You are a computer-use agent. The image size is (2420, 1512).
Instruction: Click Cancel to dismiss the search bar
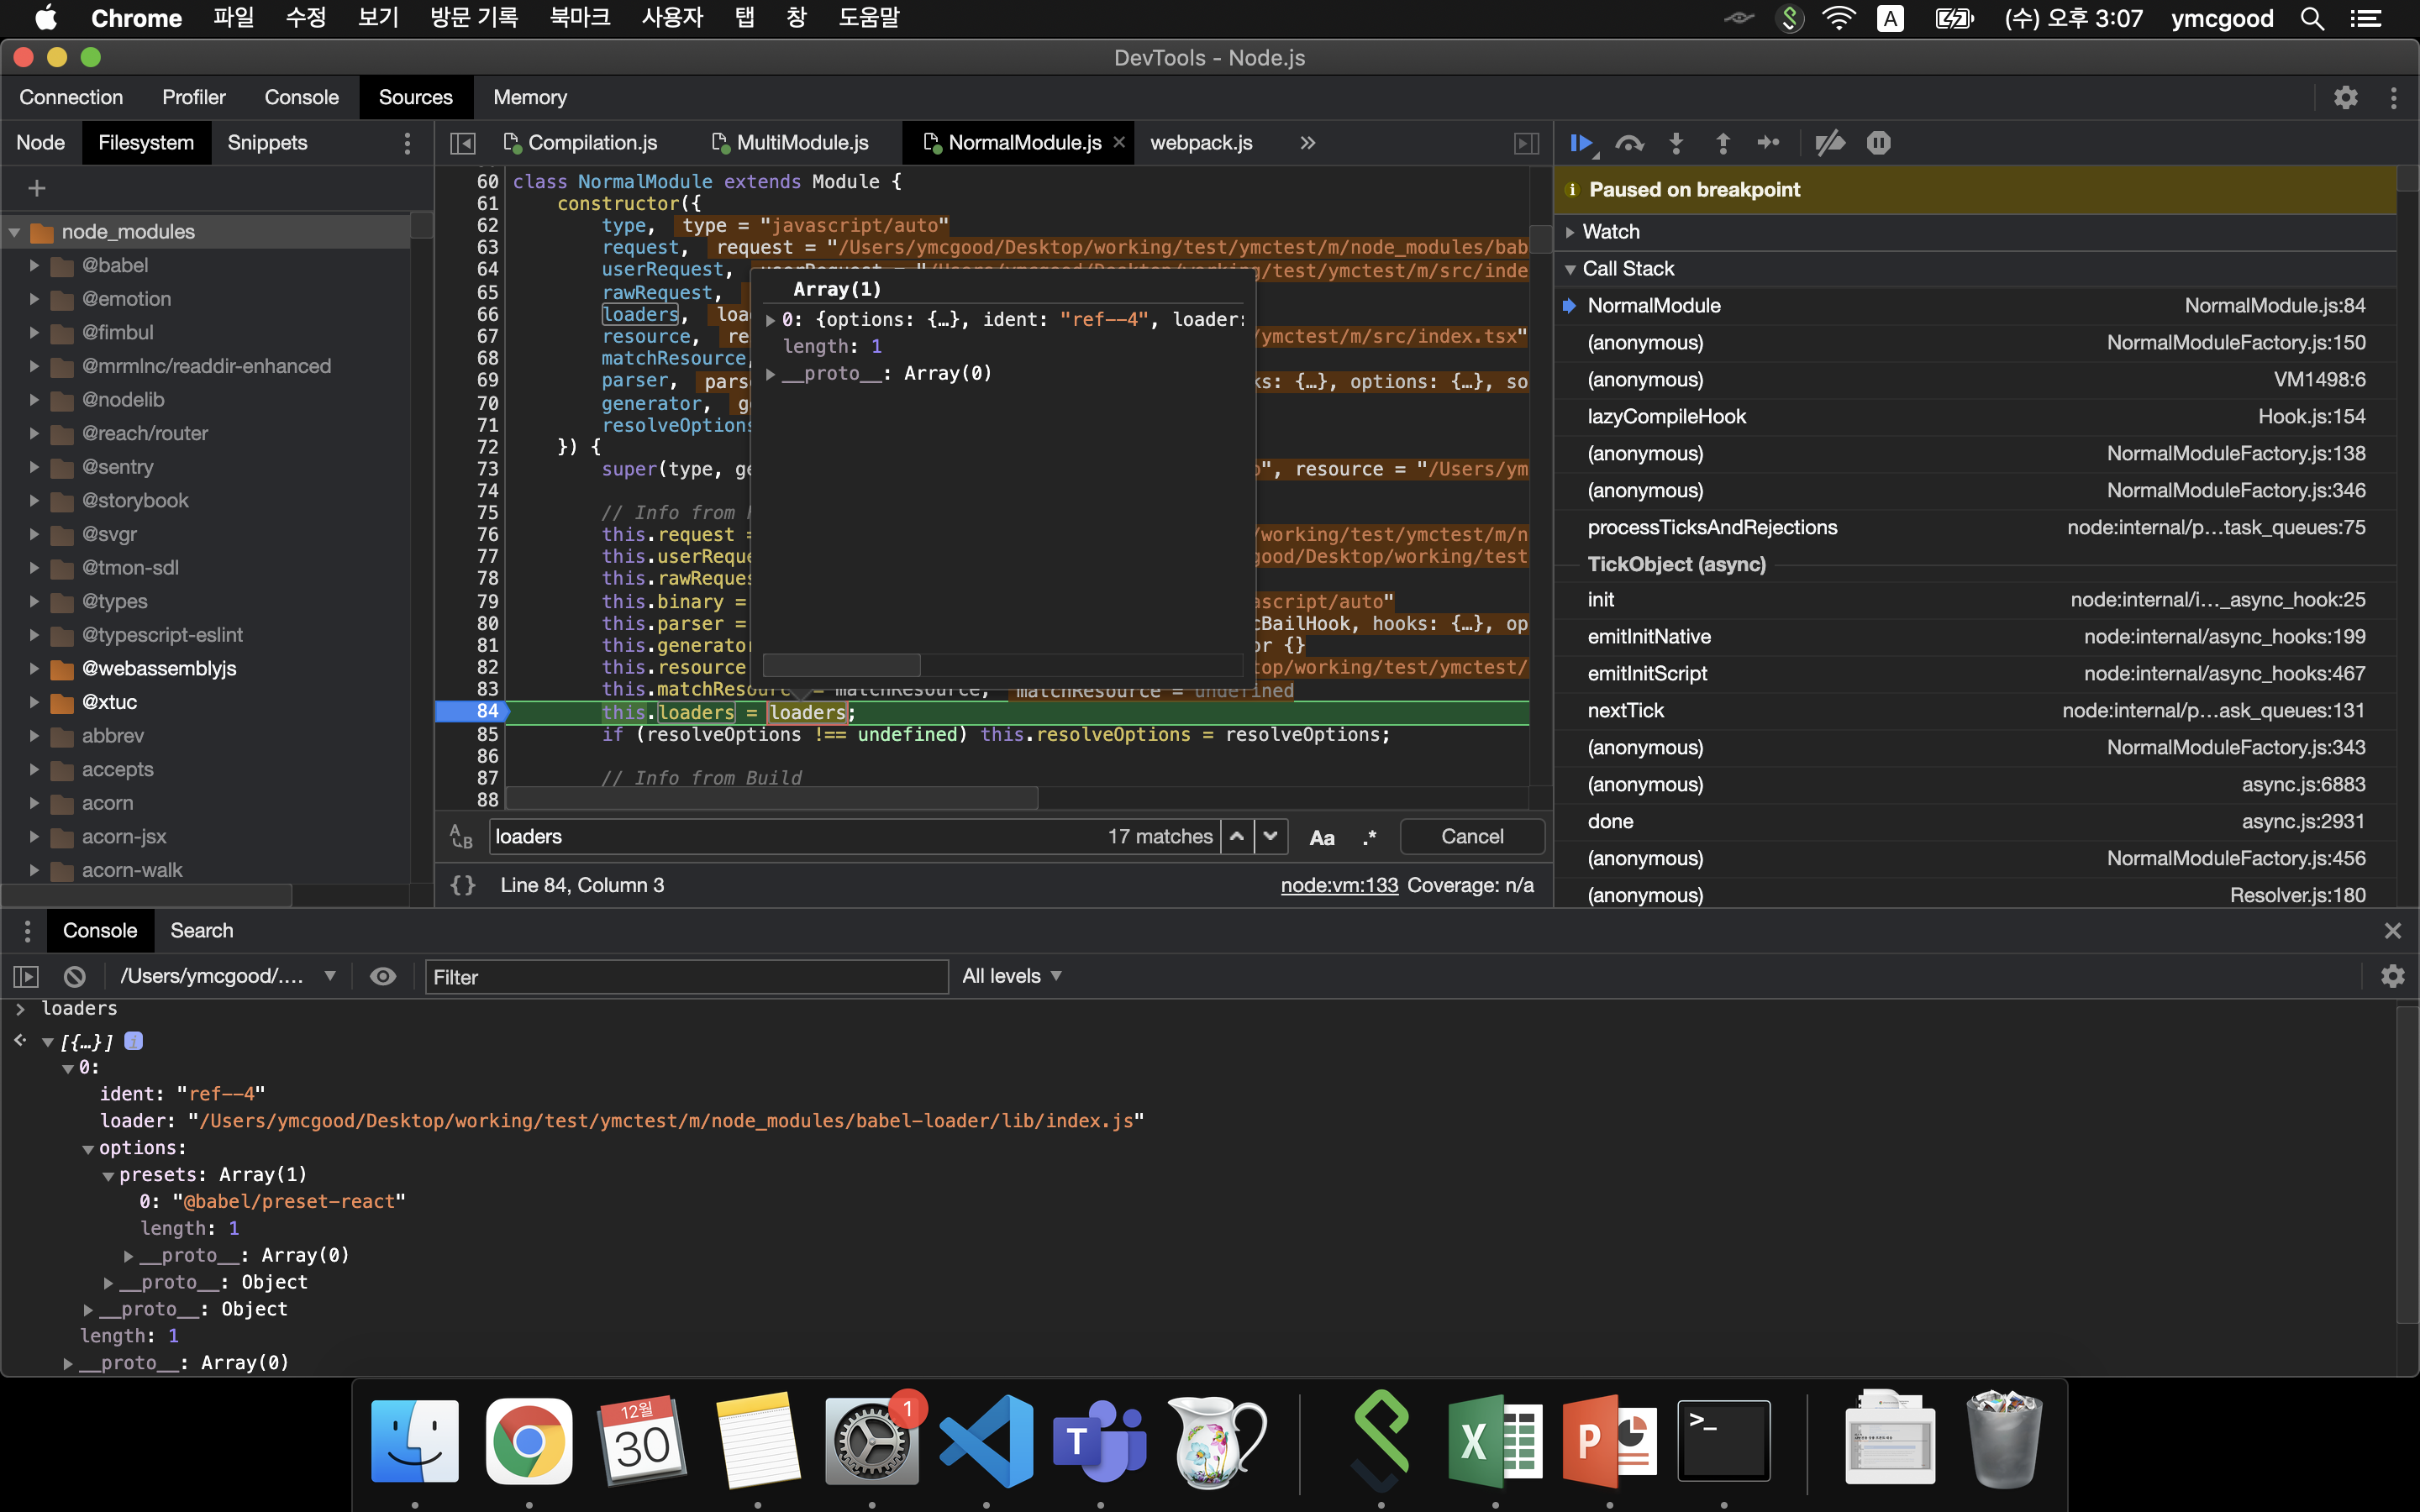click(x=1472, y=836)
